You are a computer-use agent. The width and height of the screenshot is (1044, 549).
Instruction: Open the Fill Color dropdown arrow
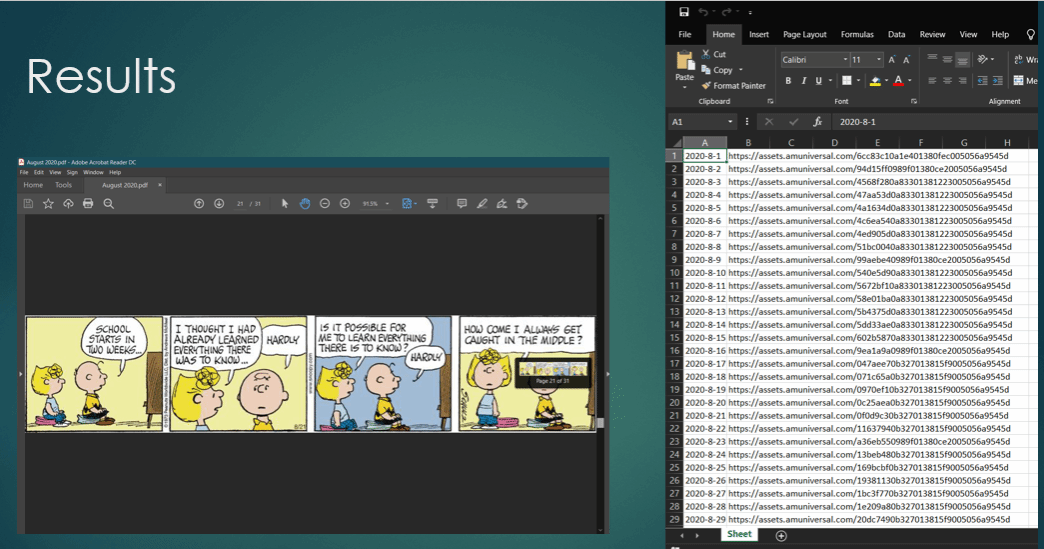pos(887,81)
